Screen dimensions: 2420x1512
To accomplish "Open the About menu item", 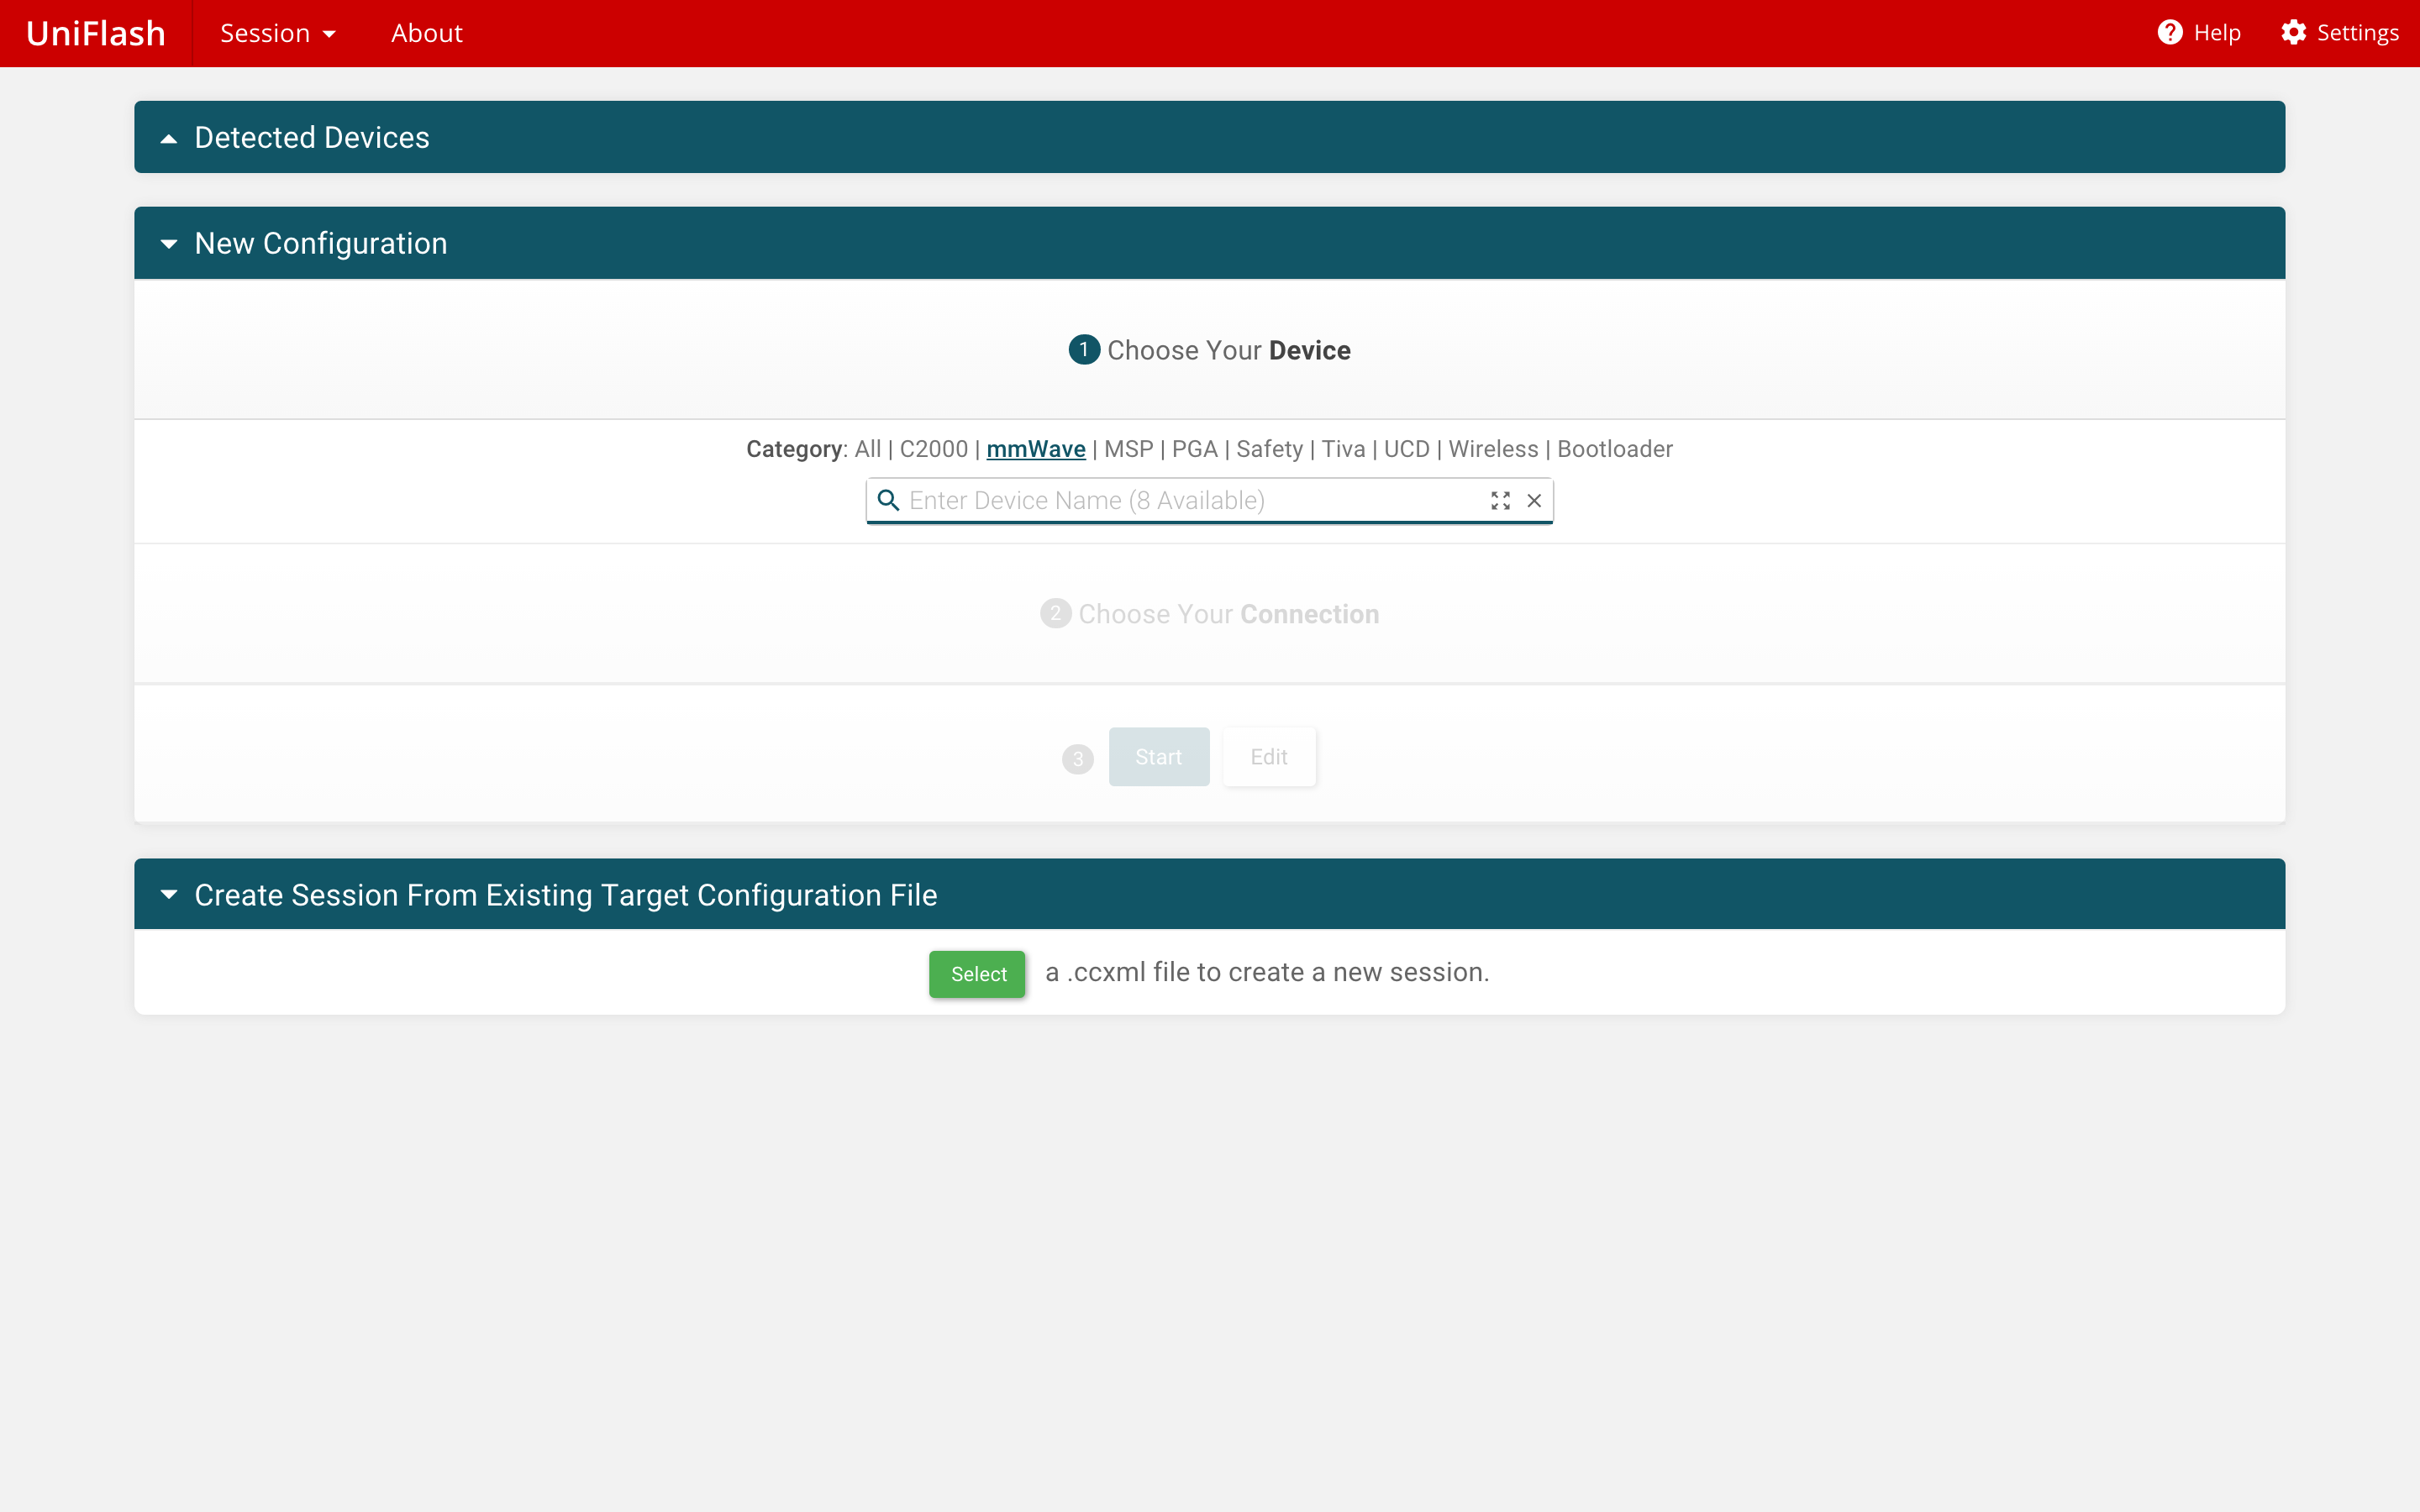I will click(x=426, y=33).
